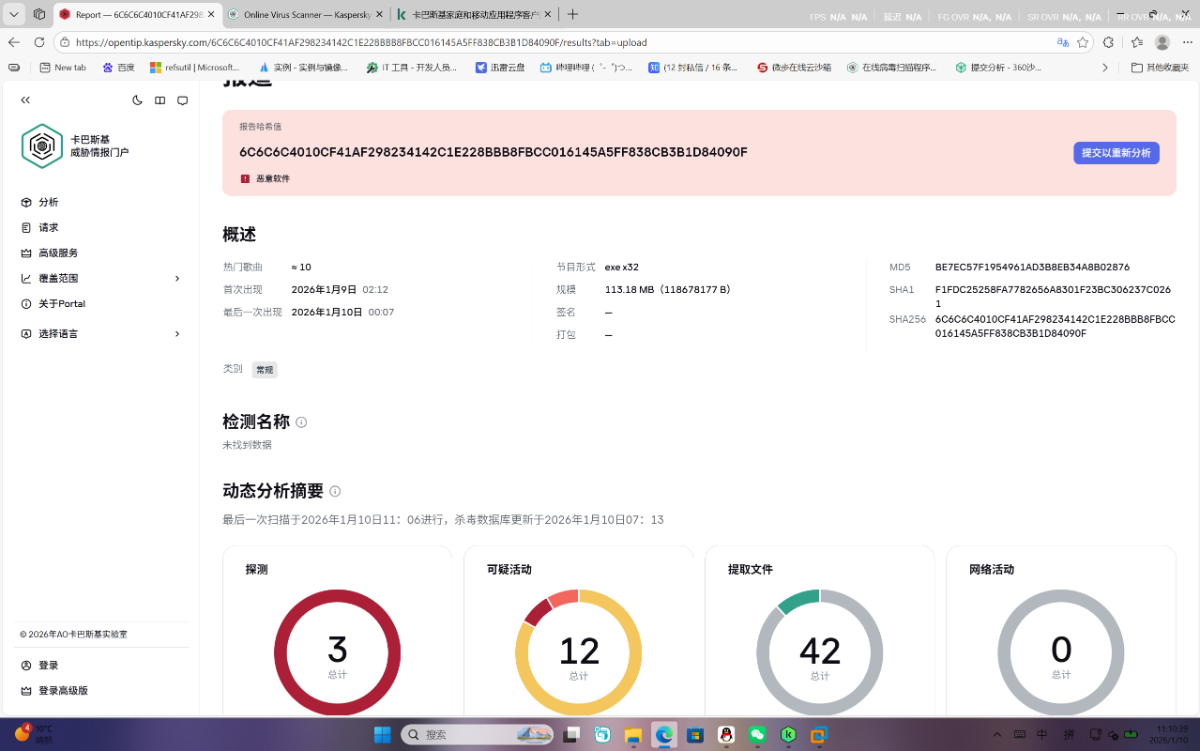The image size is (1200, 751).
Task: Click the red 探测 donut chart showing 3
Action: (x=337, y=652)
